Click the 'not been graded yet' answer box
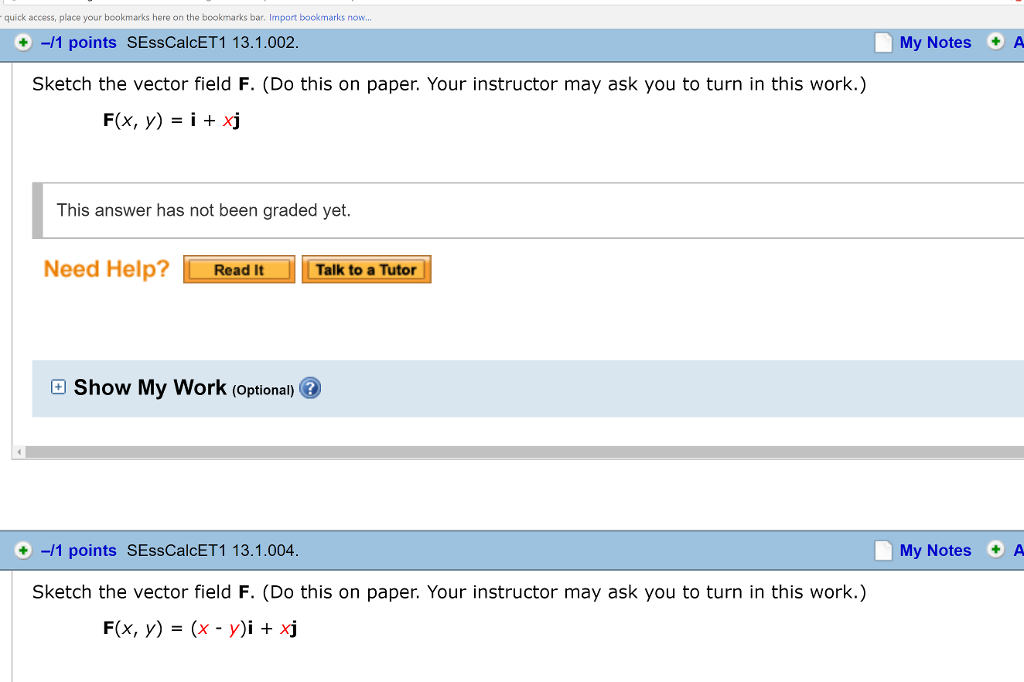1024x682 pixels. pyautogui.click(x=530, y=211)
